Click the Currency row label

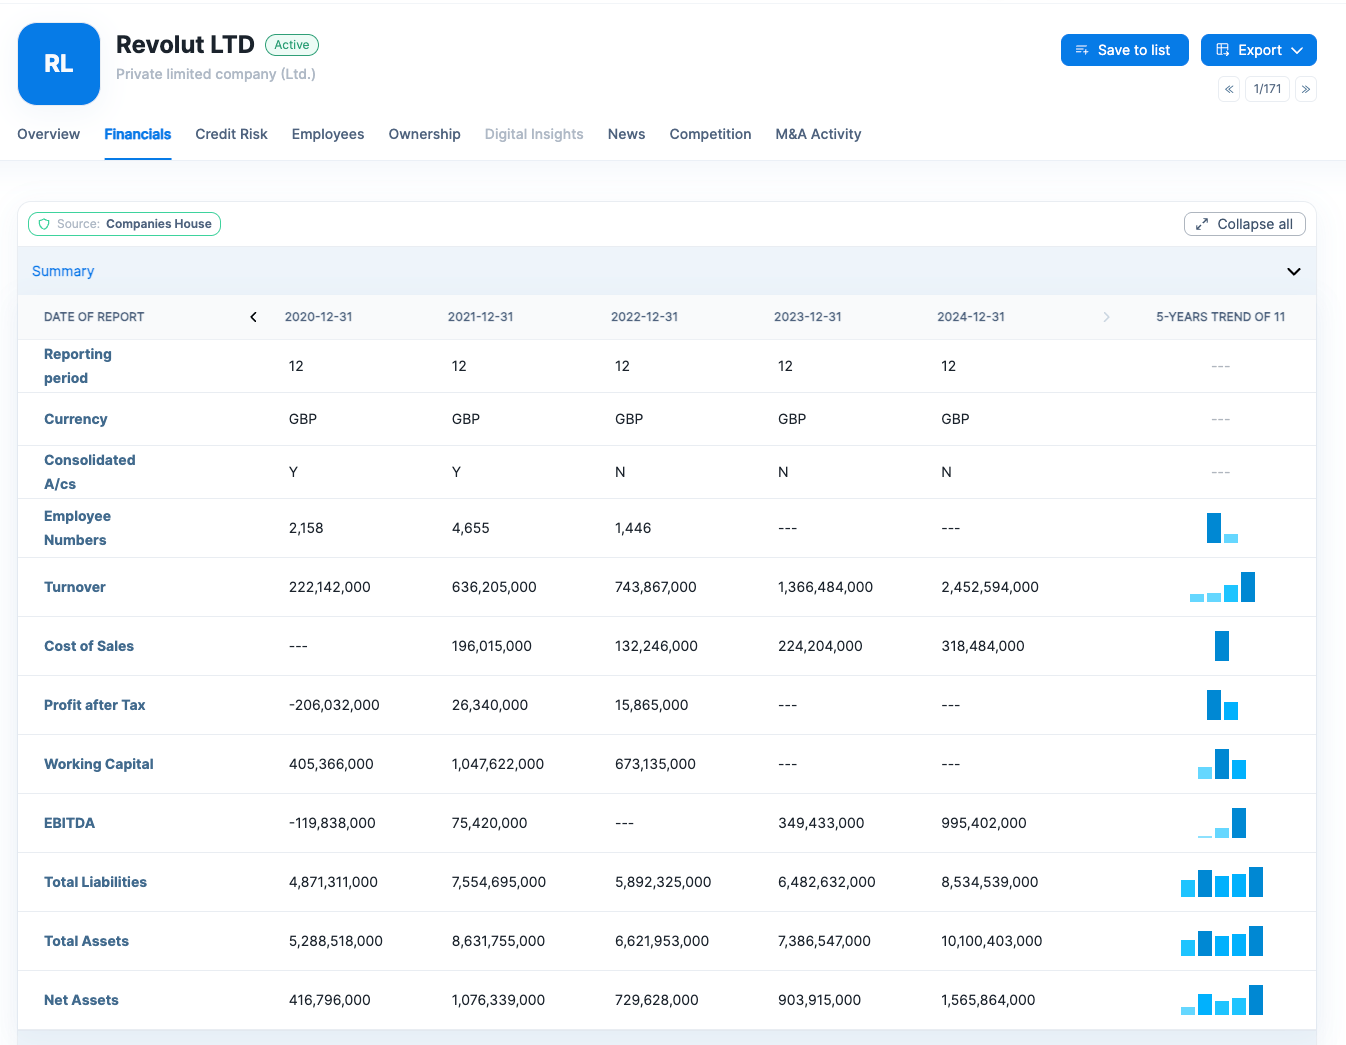[76, 419]
